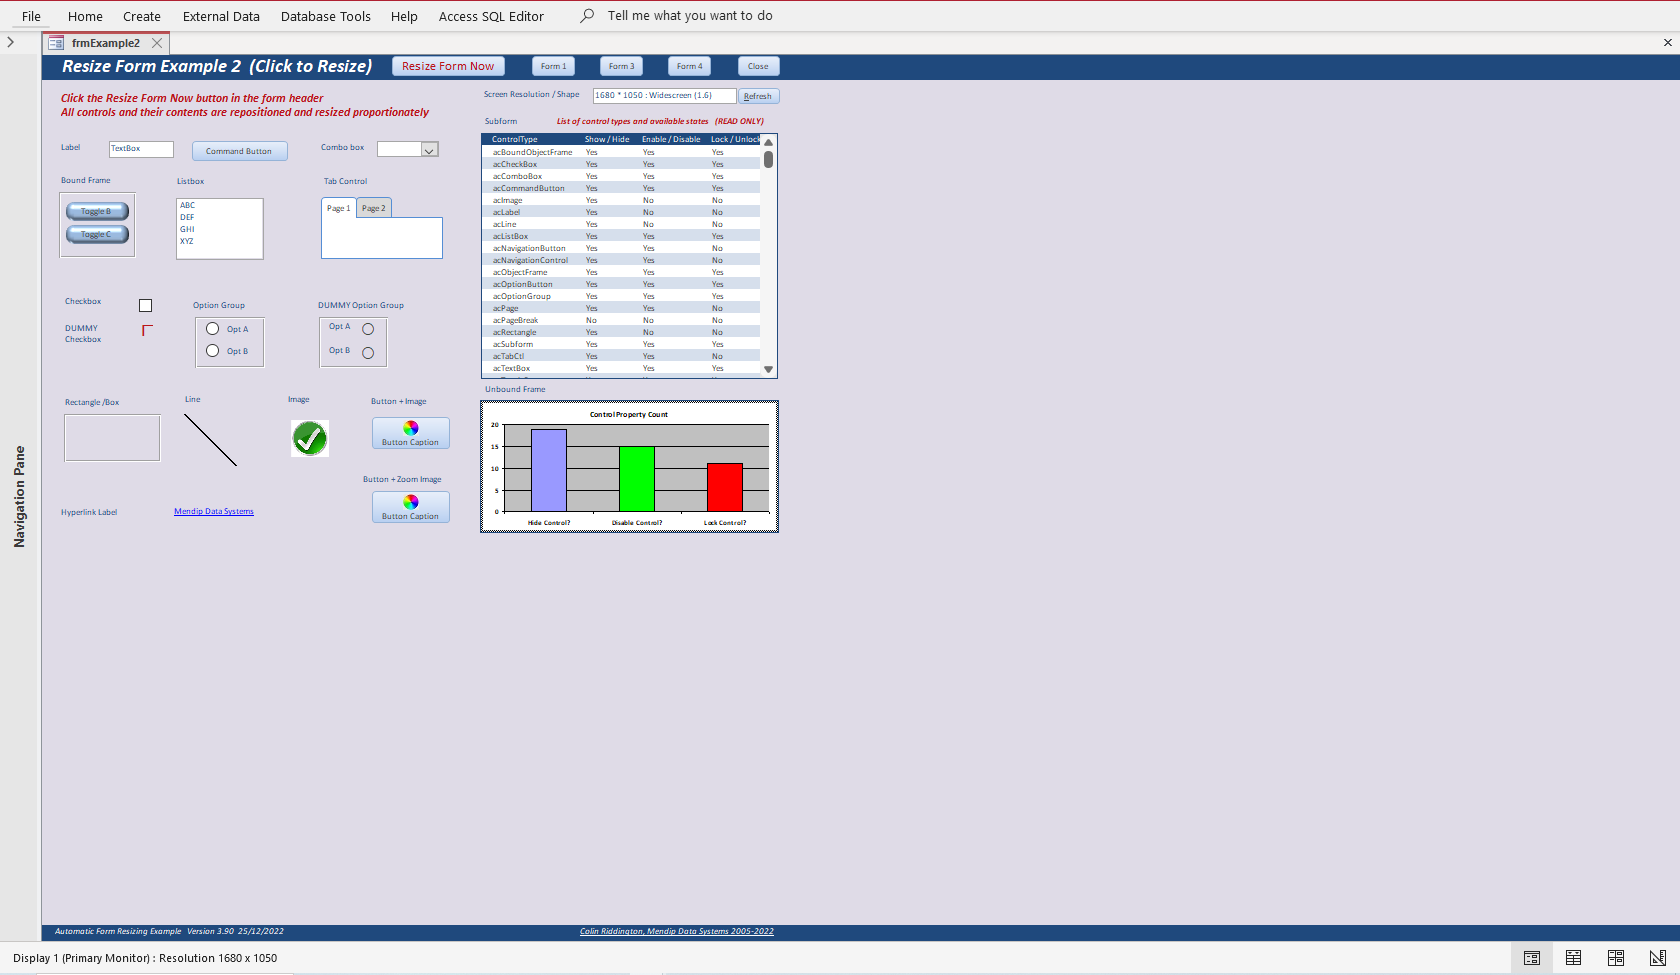The width and height of the screenshot is (1680, 975).
Task: Select Opt A in Option Group
Action: [213, 329]
